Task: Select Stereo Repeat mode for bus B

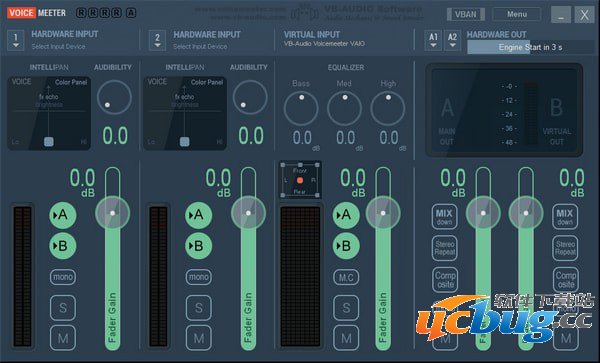Action: 565,248
